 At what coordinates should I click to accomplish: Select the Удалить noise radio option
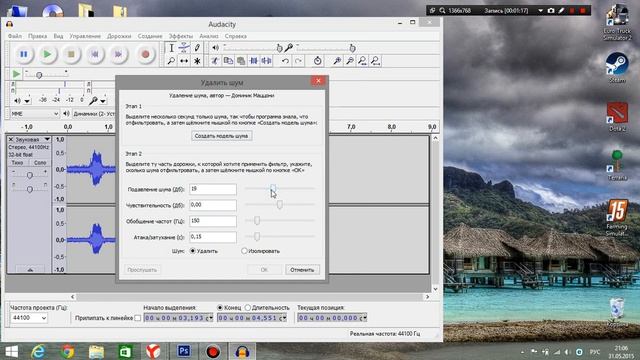(193, 251)
